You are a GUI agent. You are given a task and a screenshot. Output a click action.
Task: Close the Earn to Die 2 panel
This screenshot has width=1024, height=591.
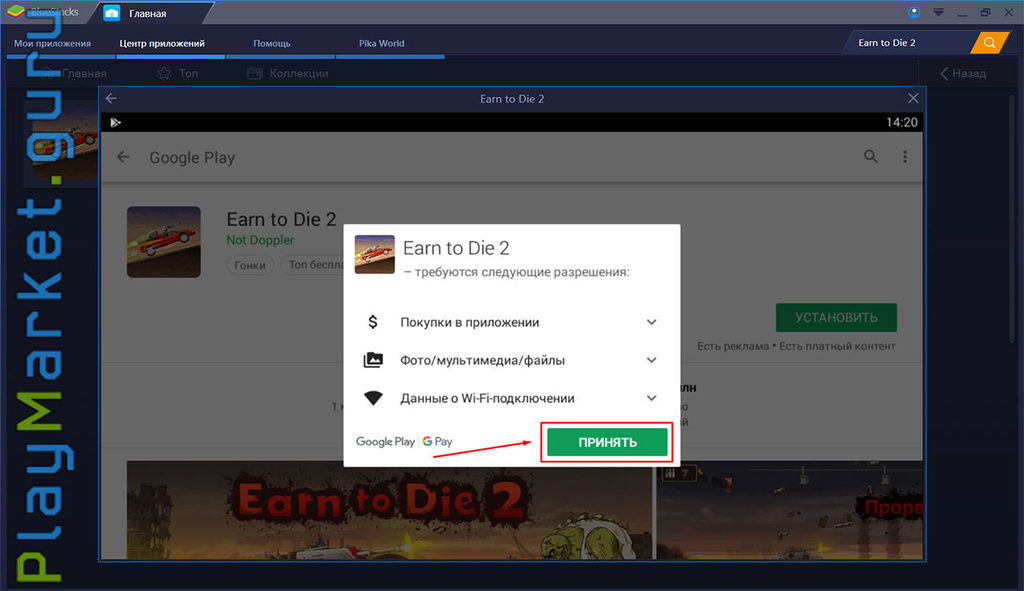tap(913, 98)
